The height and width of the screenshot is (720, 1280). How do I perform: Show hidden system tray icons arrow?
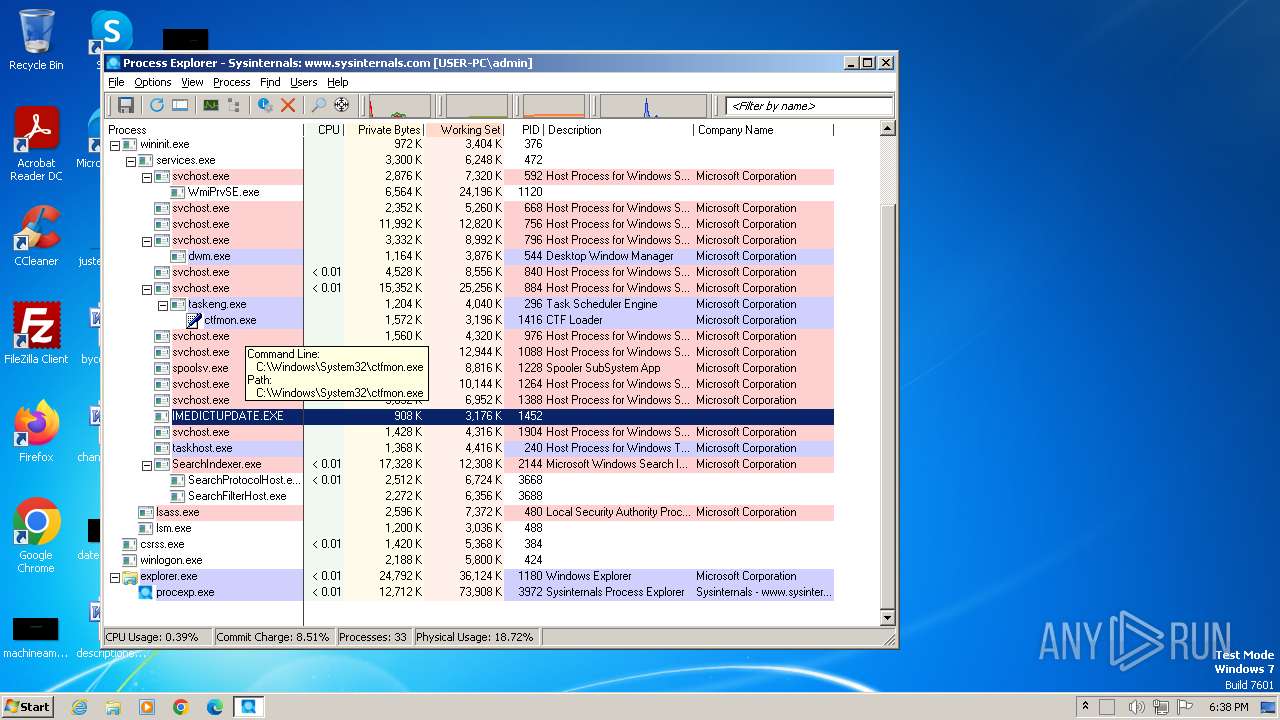[1085, 706]
